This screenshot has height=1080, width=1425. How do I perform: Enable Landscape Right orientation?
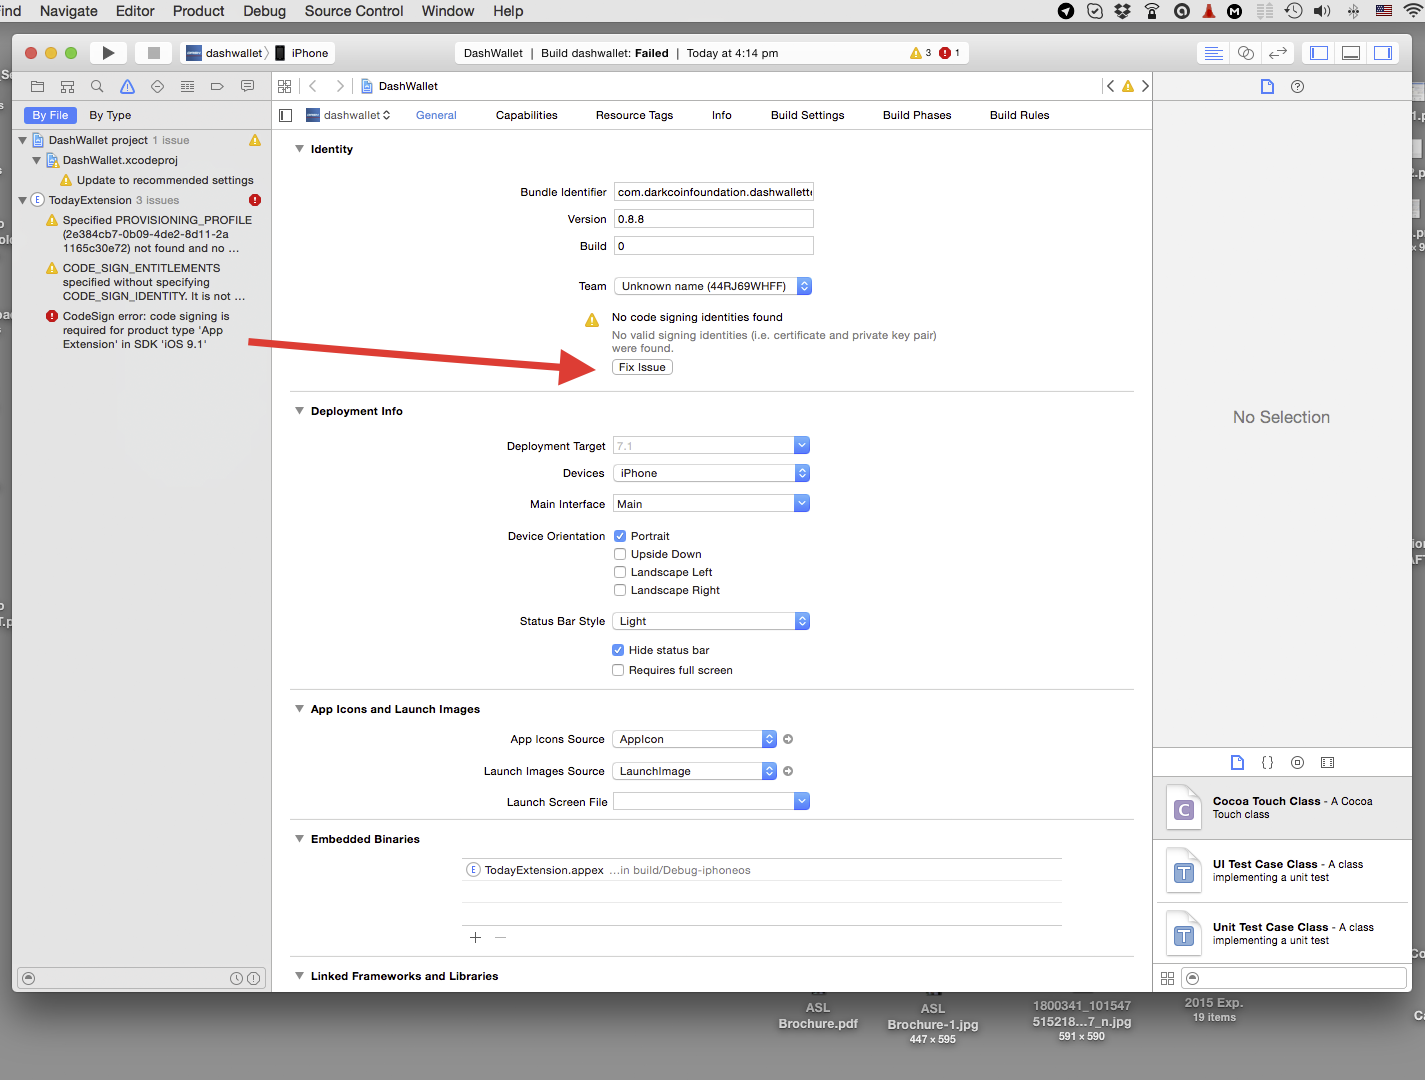(x=620, y=590)
